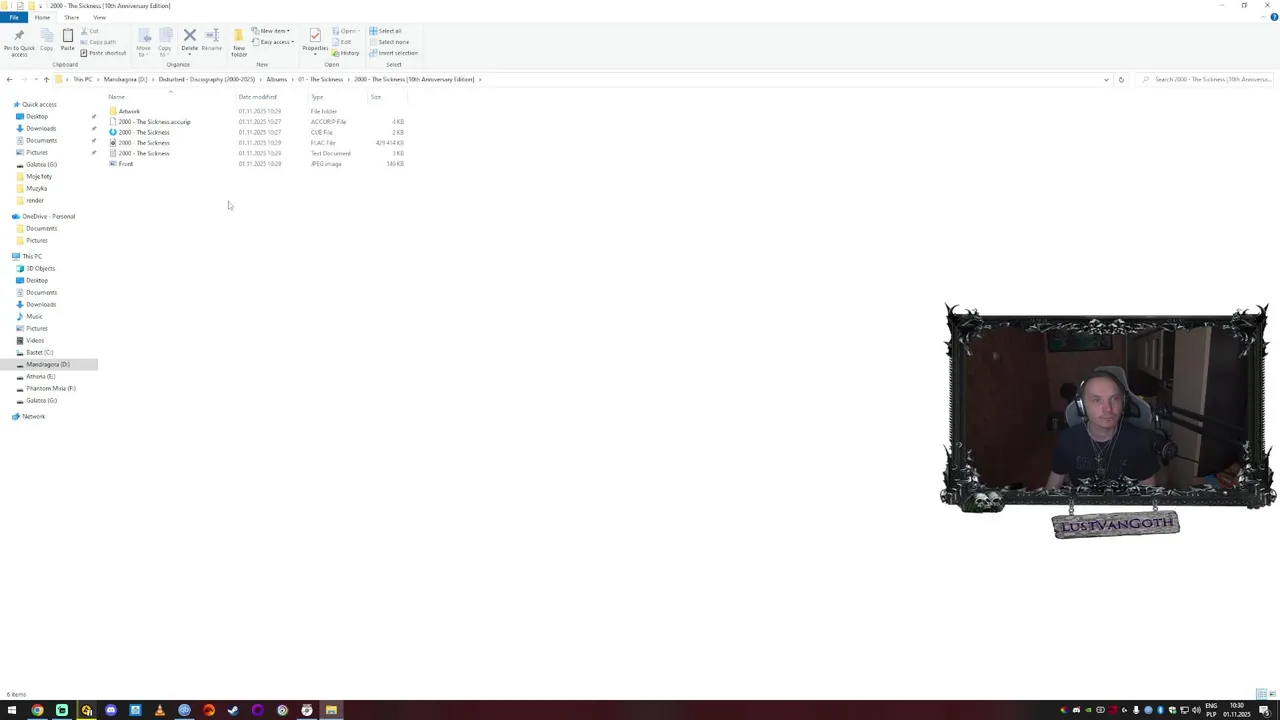Click Invert selection in the ribbon

tap(394, 53)
